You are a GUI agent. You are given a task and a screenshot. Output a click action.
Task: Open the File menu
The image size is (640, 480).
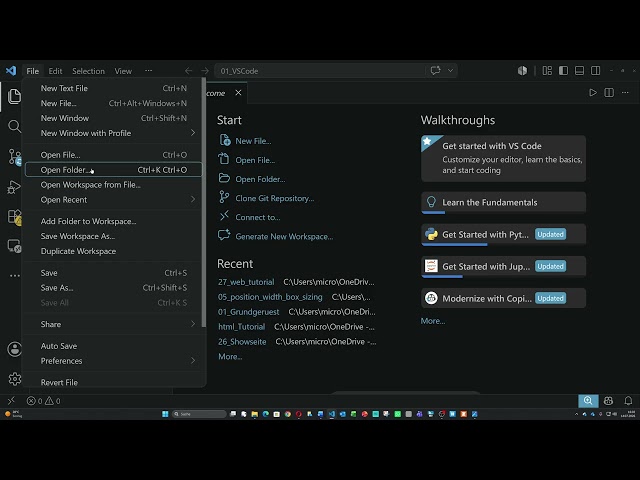33,71
